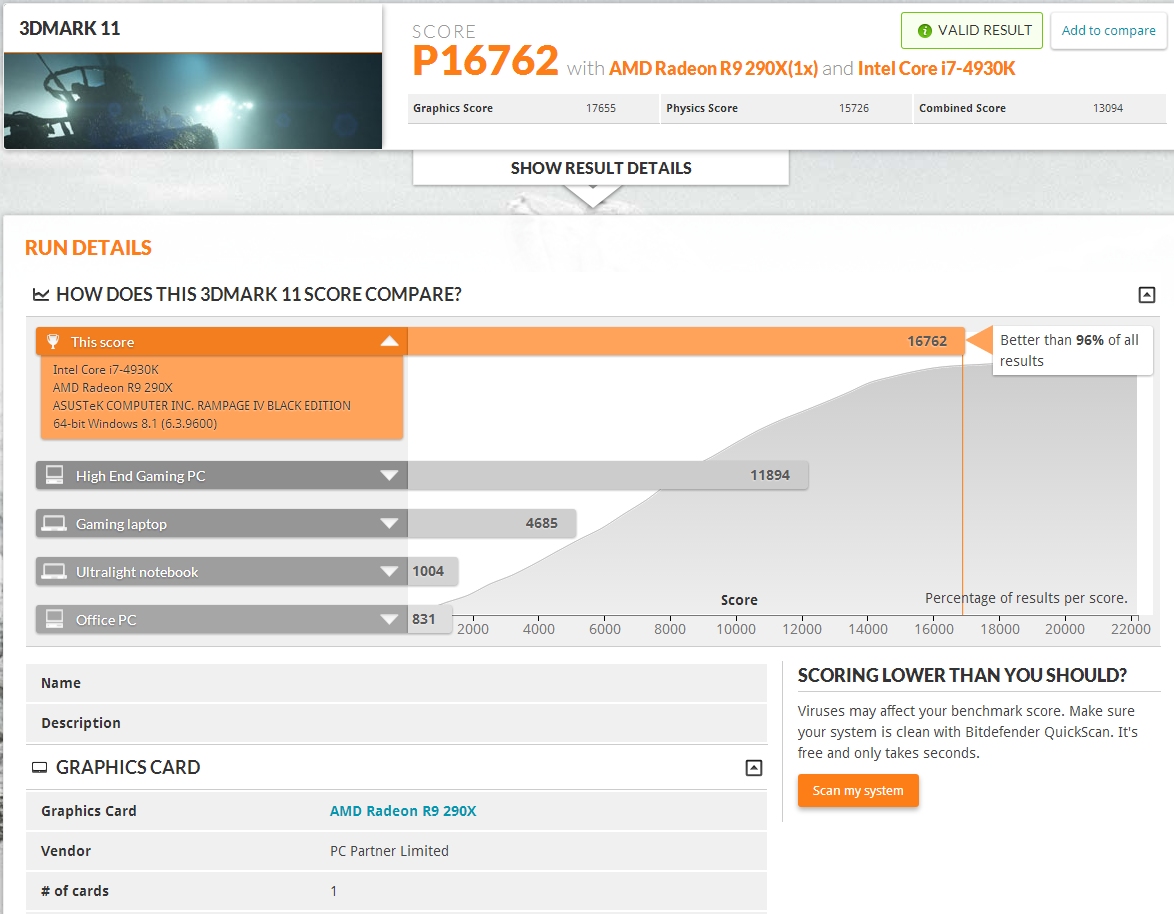Image resolution: width=1174 pixels, height=914 pixels.
Task: Expand the Ultralight notebook row
Action: click(389, 571)
